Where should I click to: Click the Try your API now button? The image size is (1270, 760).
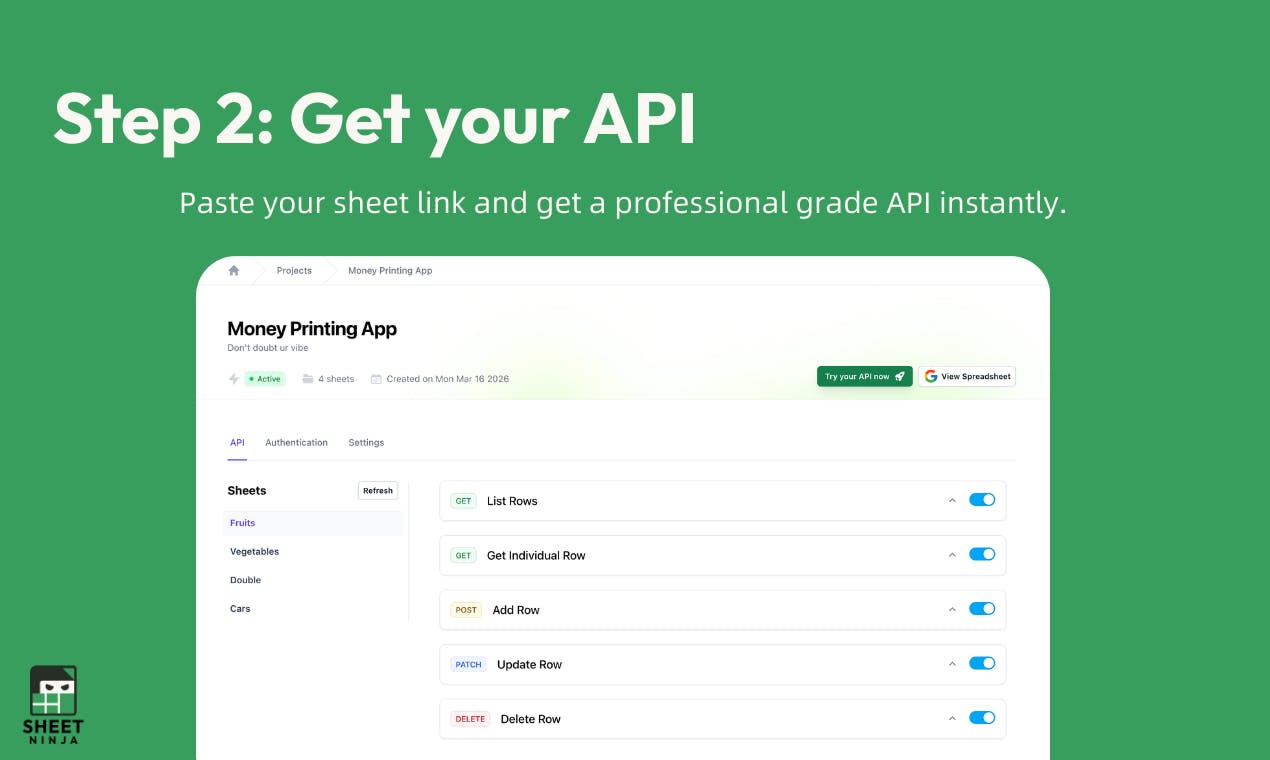(x=865, y=376)
